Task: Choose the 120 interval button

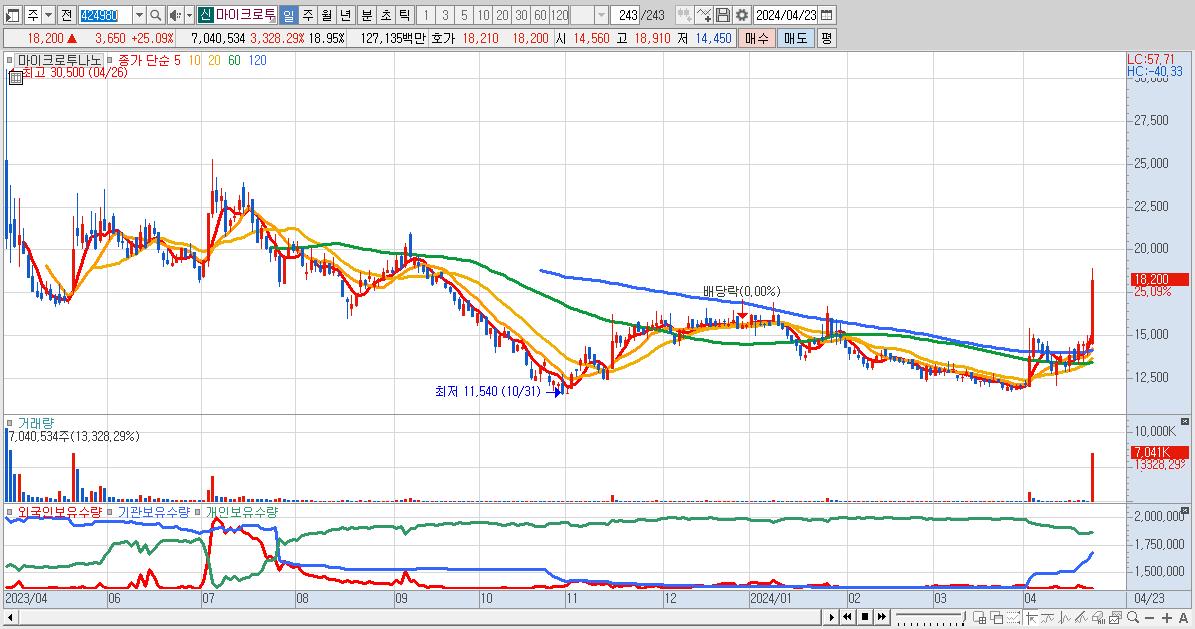Action: pyautogui.click(x=559, y=15)
